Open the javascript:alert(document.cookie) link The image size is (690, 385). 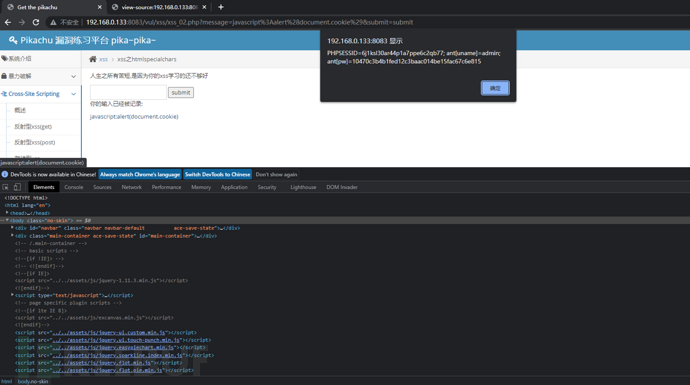[134, 117]
